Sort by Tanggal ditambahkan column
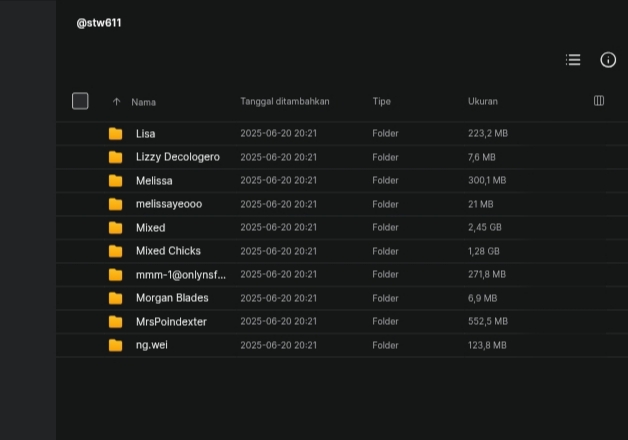 click(285, 101)
